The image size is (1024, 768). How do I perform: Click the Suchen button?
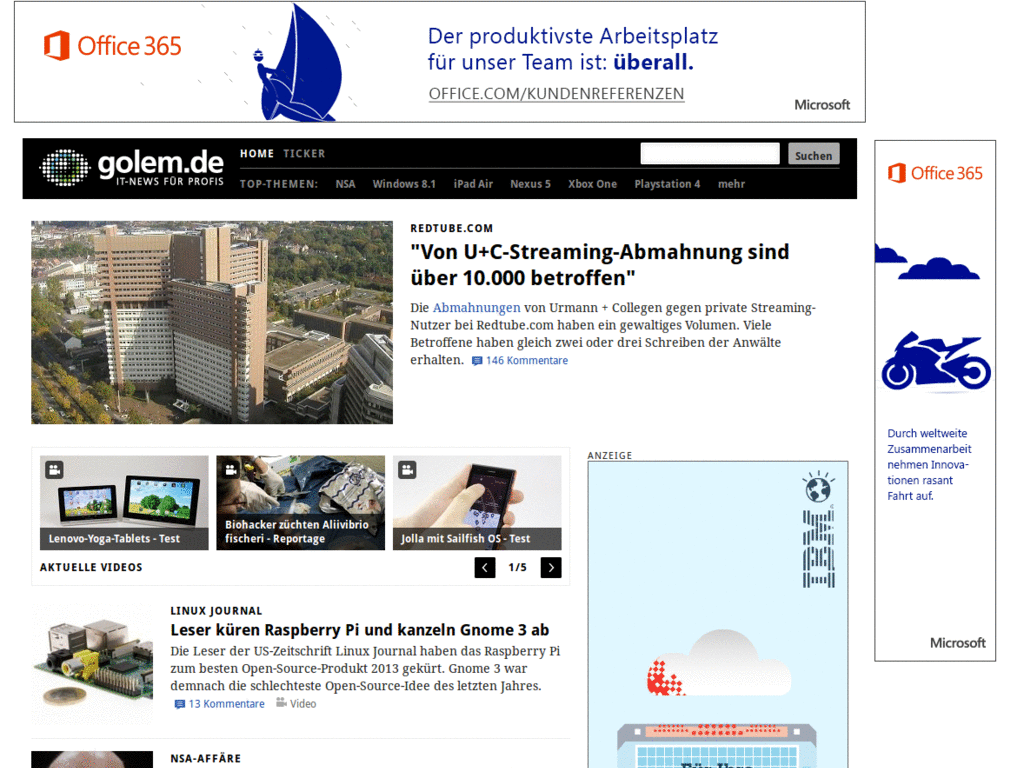814,154
